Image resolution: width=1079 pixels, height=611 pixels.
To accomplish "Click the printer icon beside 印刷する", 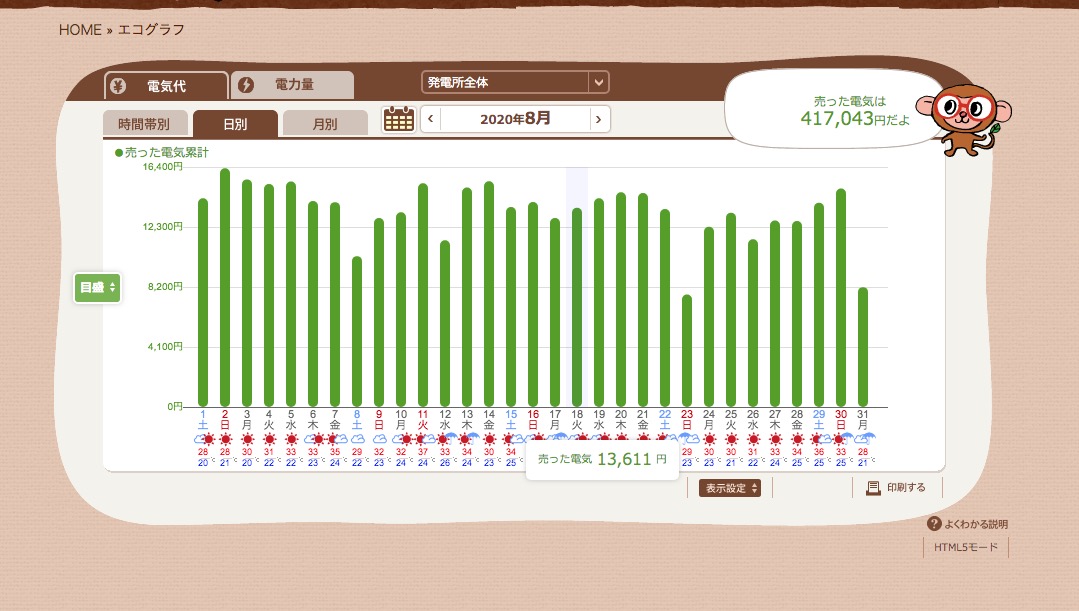I will pos(873,488).
